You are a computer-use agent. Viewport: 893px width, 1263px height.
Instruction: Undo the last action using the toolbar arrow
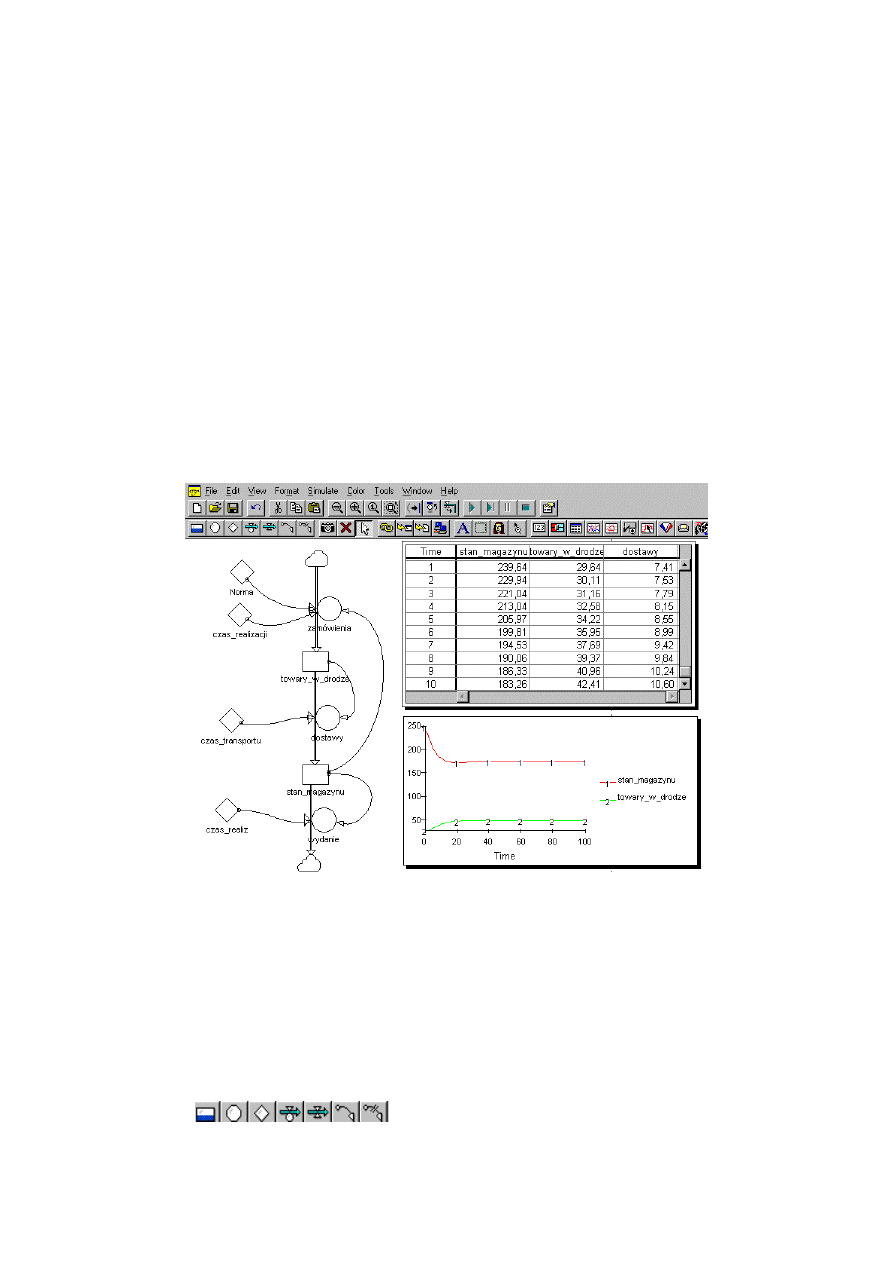[x=256, y=509]
